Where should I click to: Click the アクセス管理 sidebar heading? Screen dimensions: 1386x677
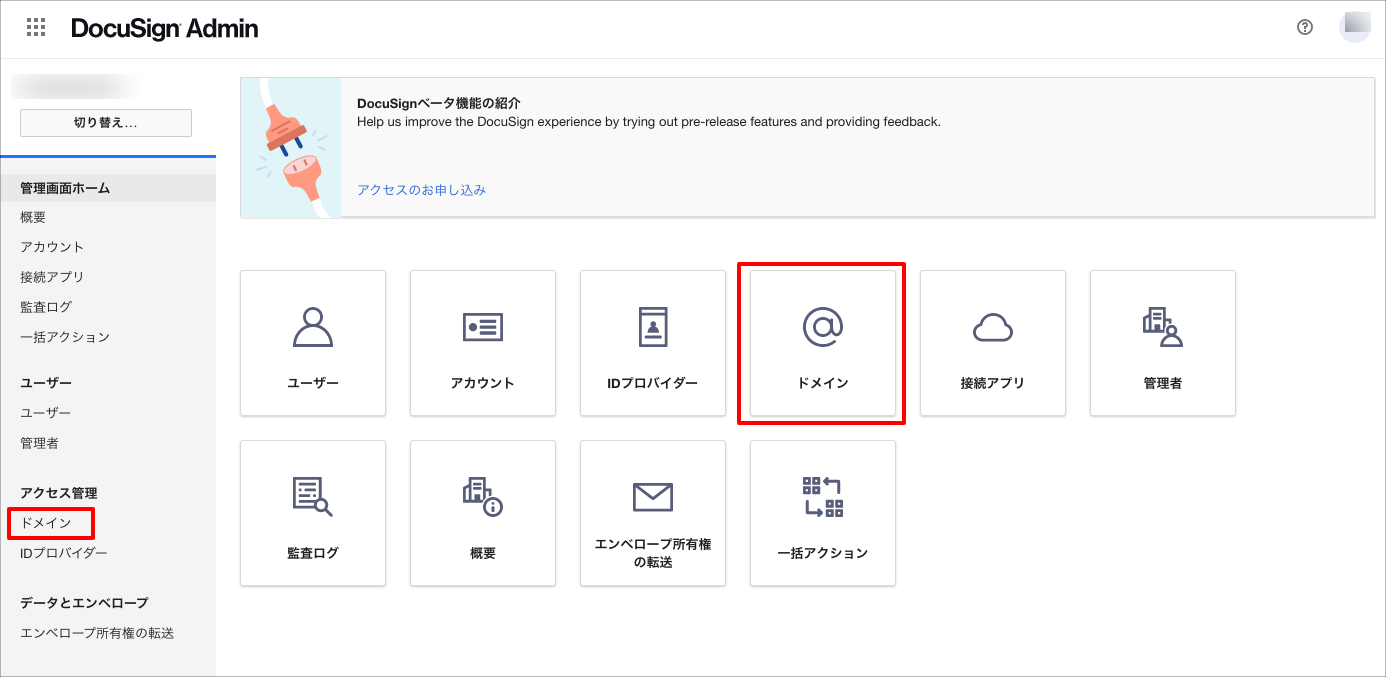click(x=59, y=493)
